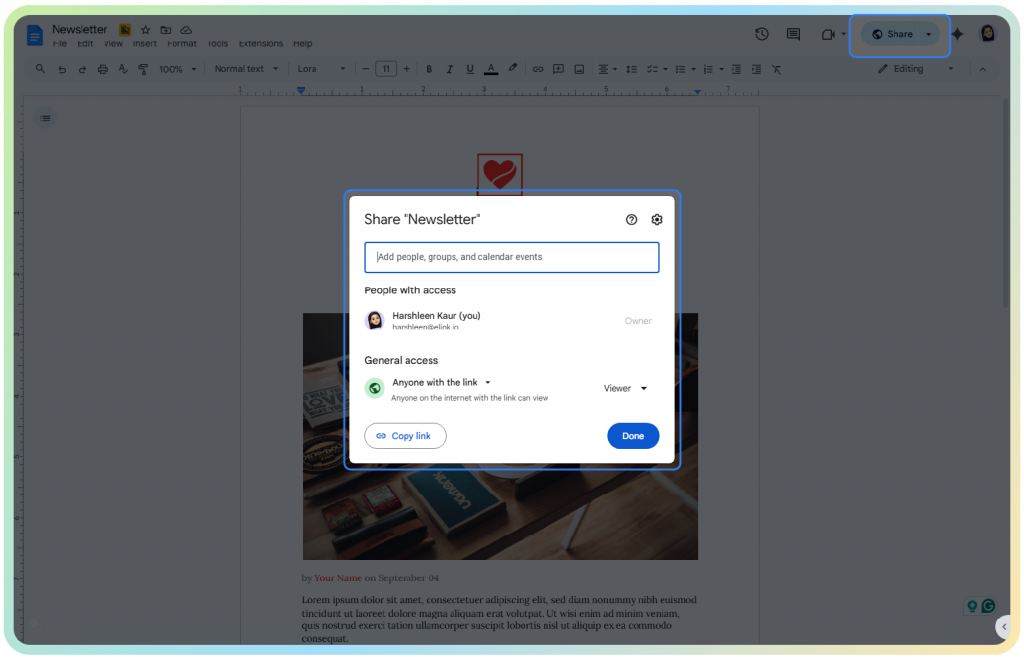Click the decrease indent icon
The width and height of the screenshot is (1024, 660).
coord(736,69)
